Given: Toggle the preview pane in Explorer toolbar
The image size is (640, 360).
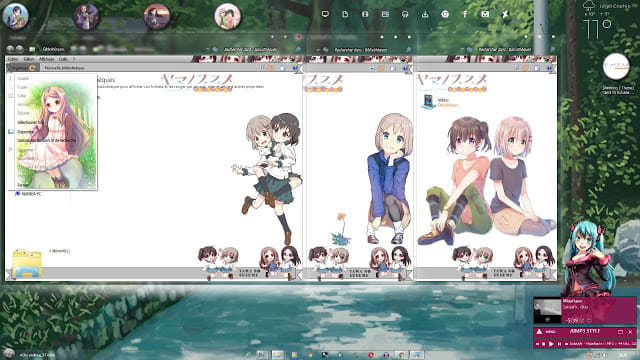Looking at the screenshot, I should point(283,68).
